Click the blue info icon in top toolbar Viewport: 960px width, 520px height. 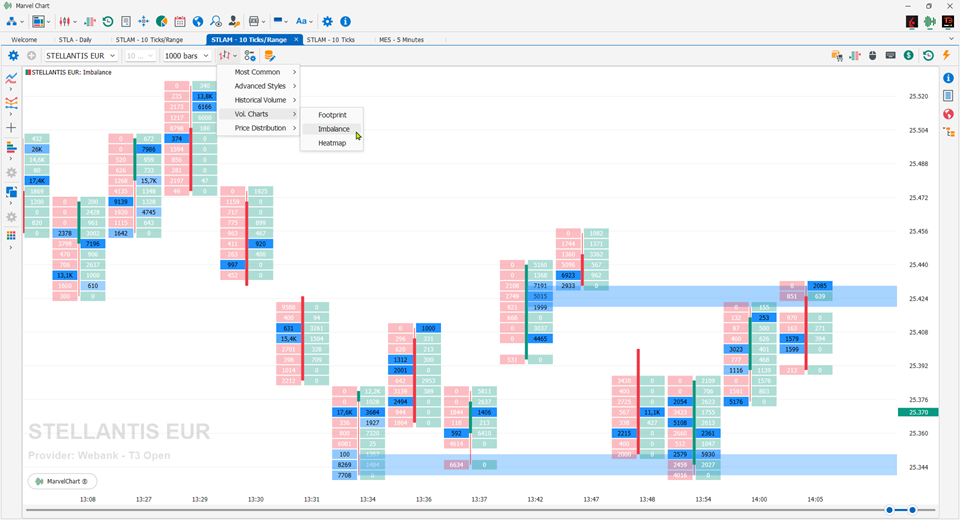coord(345,21)
